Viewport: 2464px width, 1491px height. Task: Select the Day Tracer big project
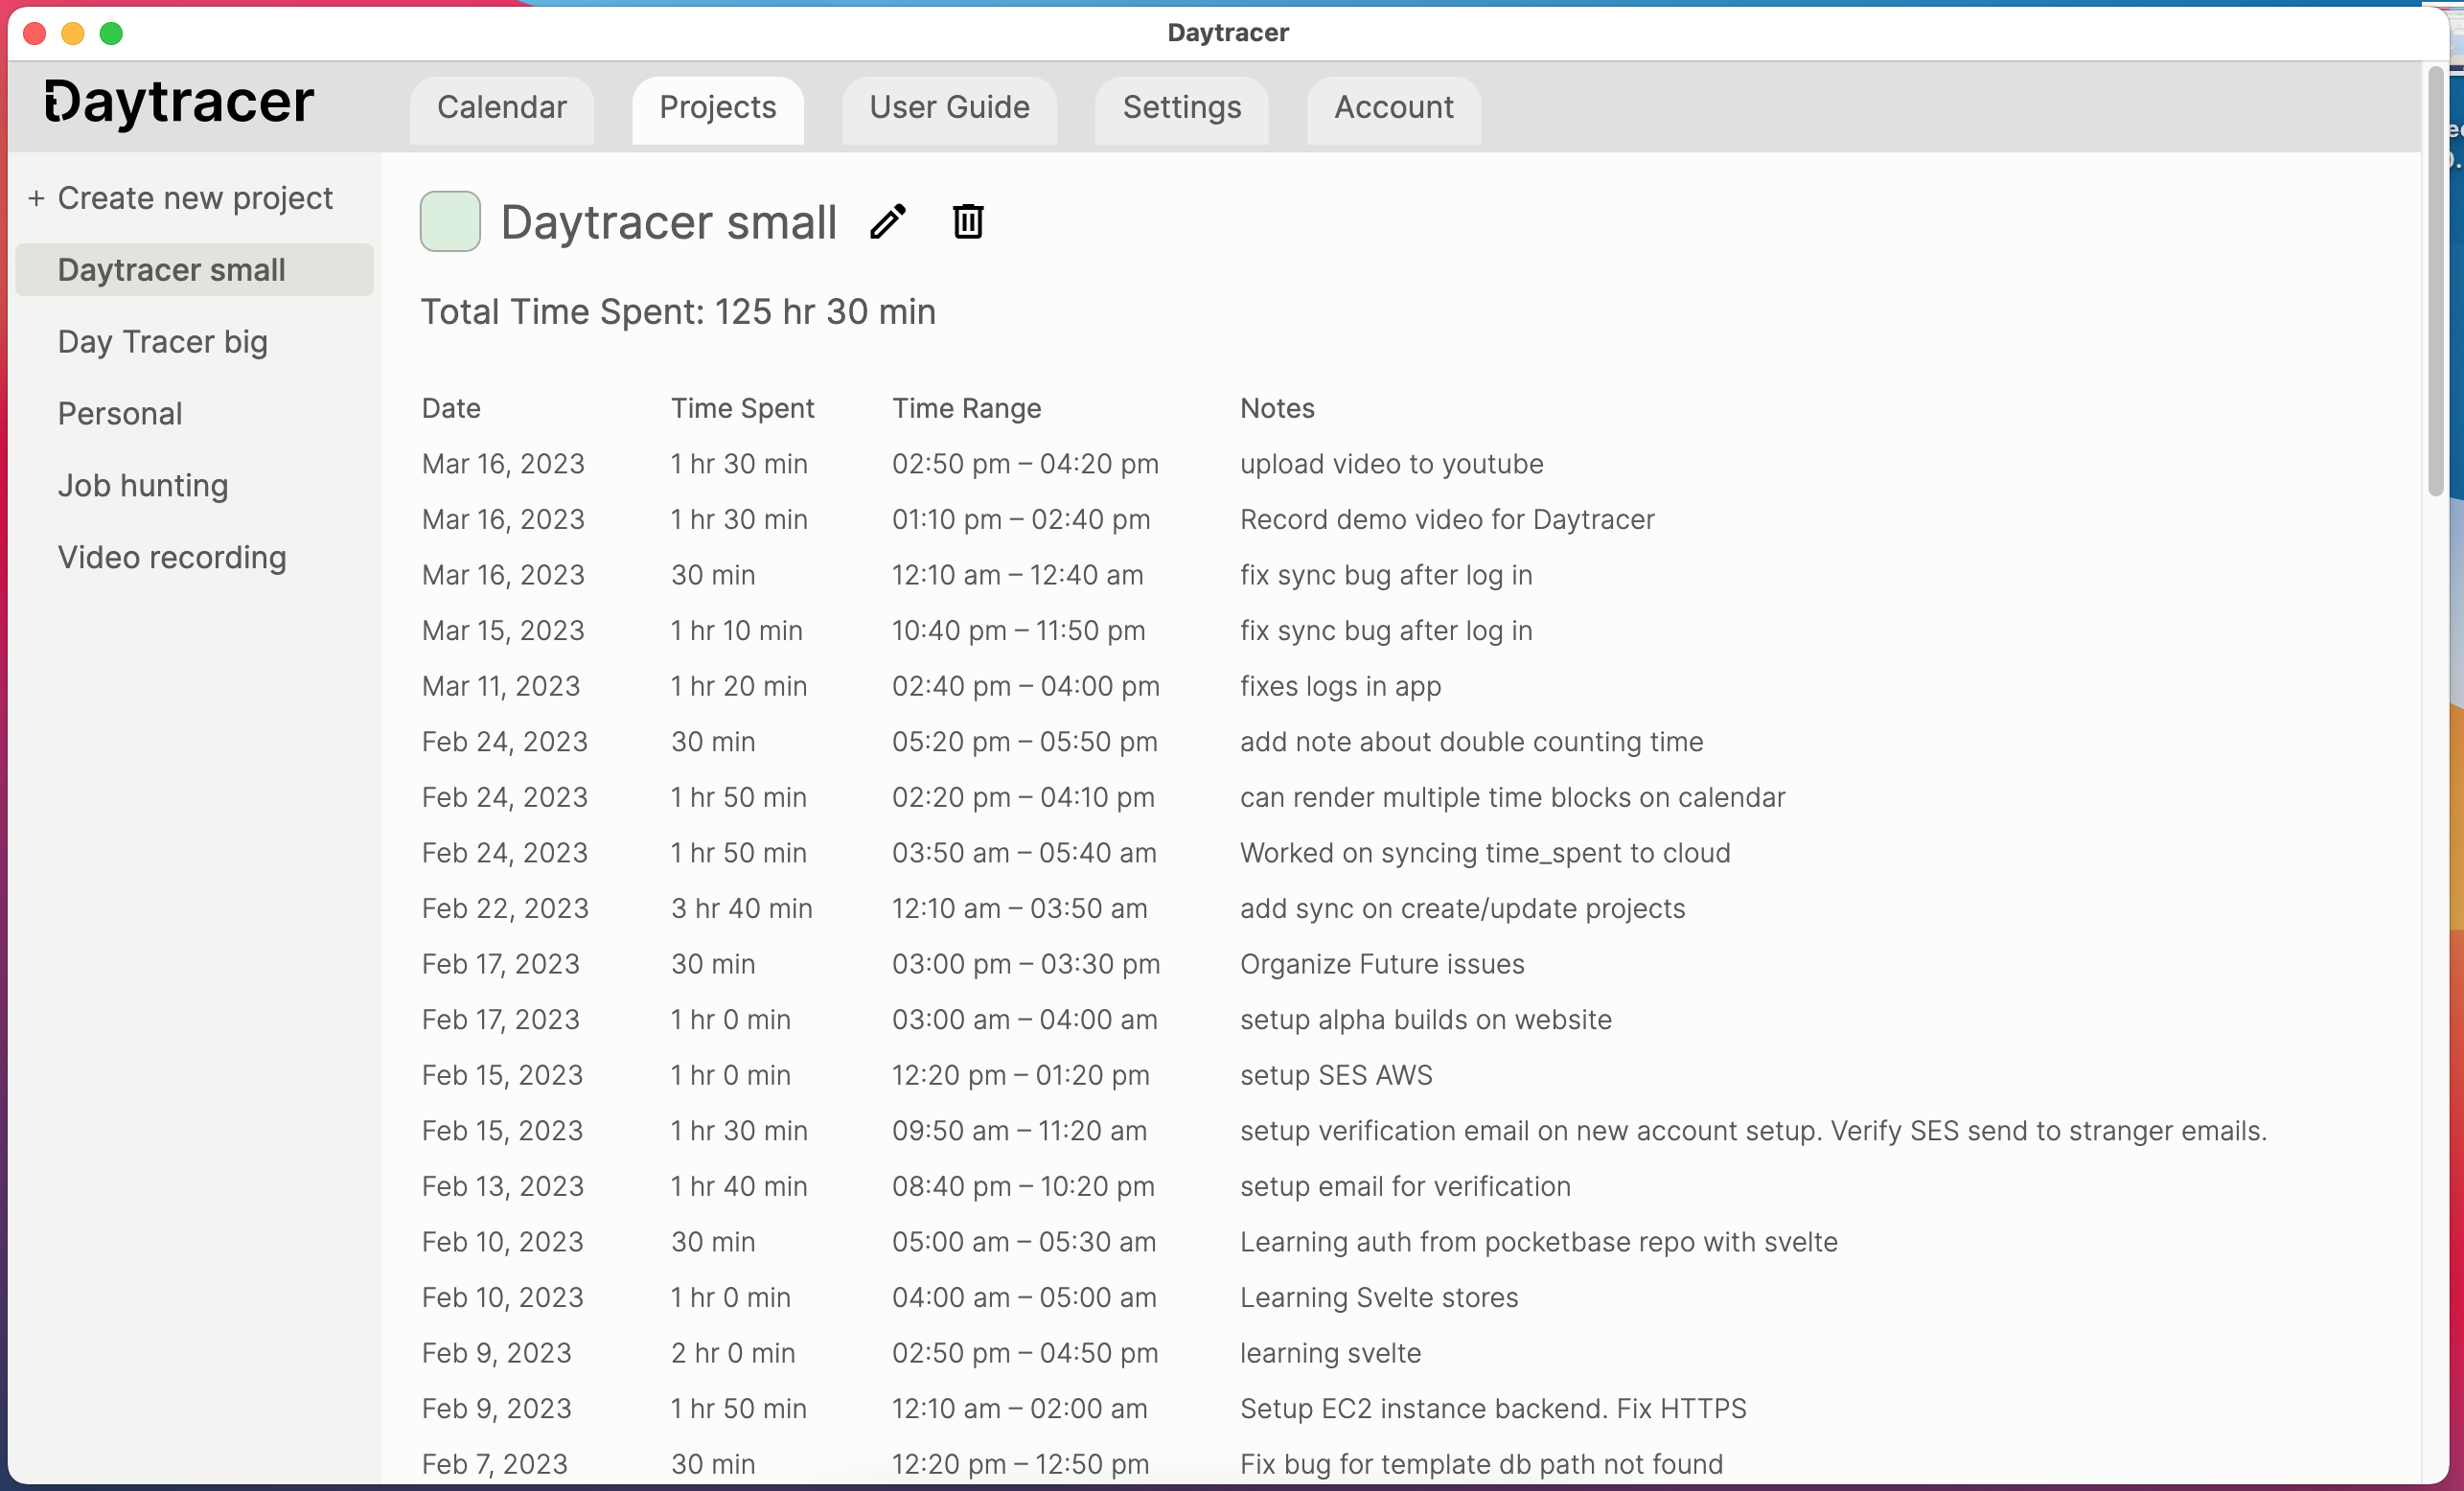coord(163,342)
